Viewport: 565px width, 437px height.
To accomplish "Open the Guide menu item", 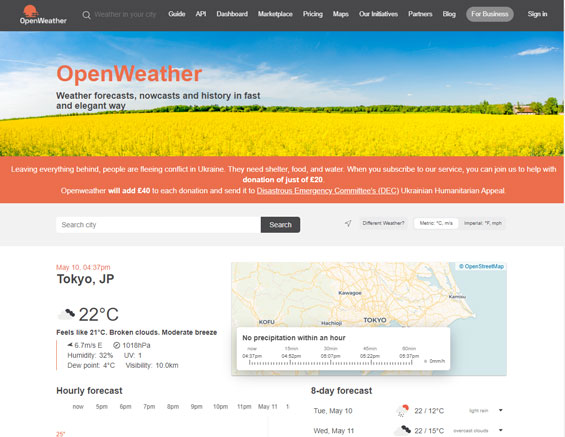I will [x=177, y=14].
